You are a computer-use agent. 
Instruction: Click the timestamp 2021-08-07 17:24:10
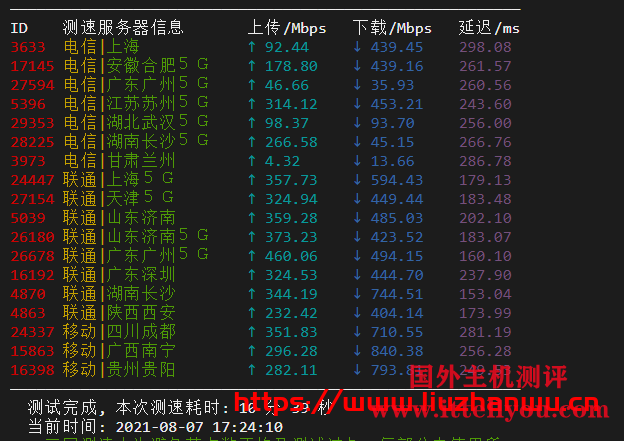[199, 427]
